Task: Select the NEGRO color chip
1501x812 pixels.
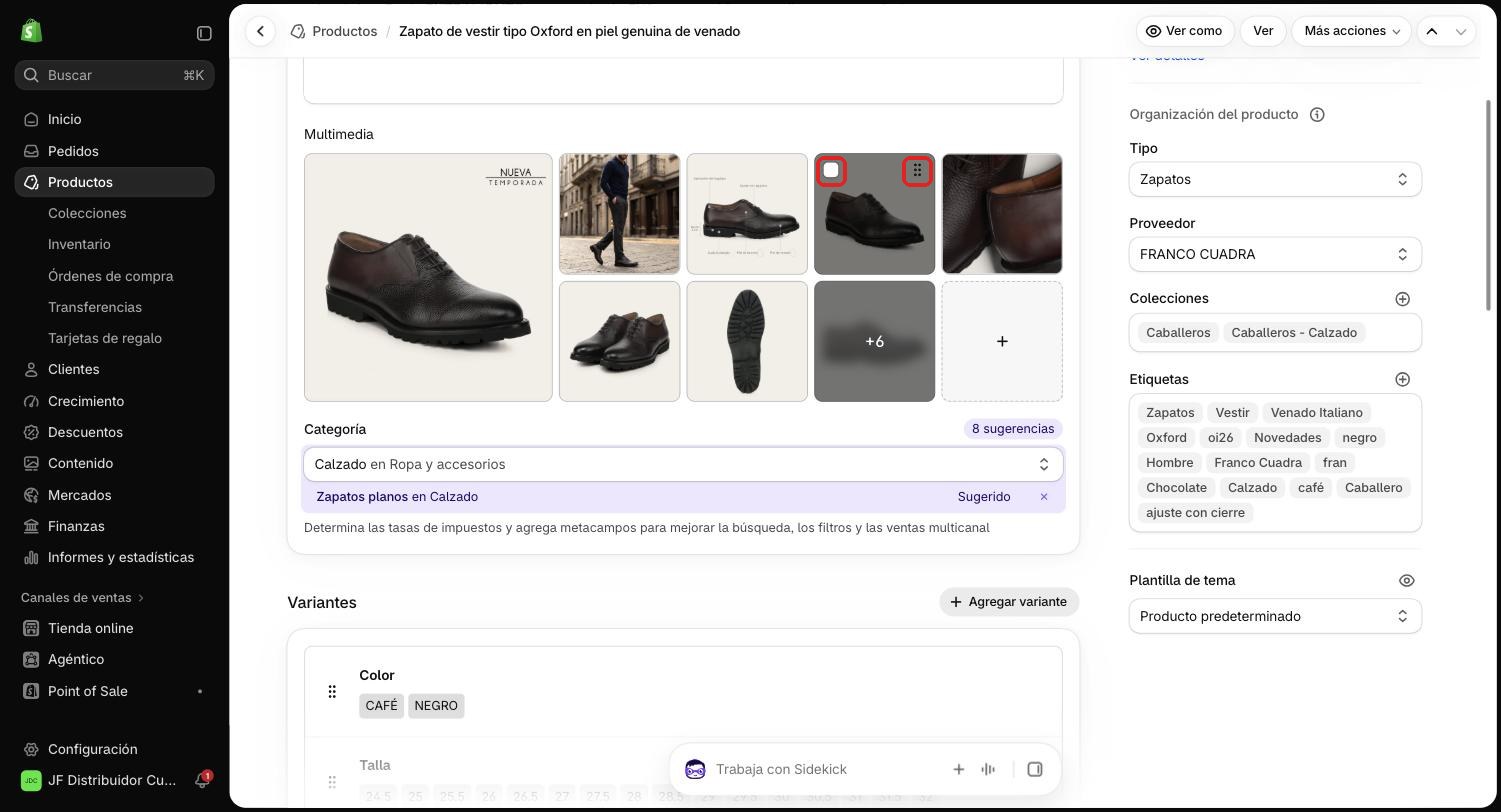Action: 436,706
